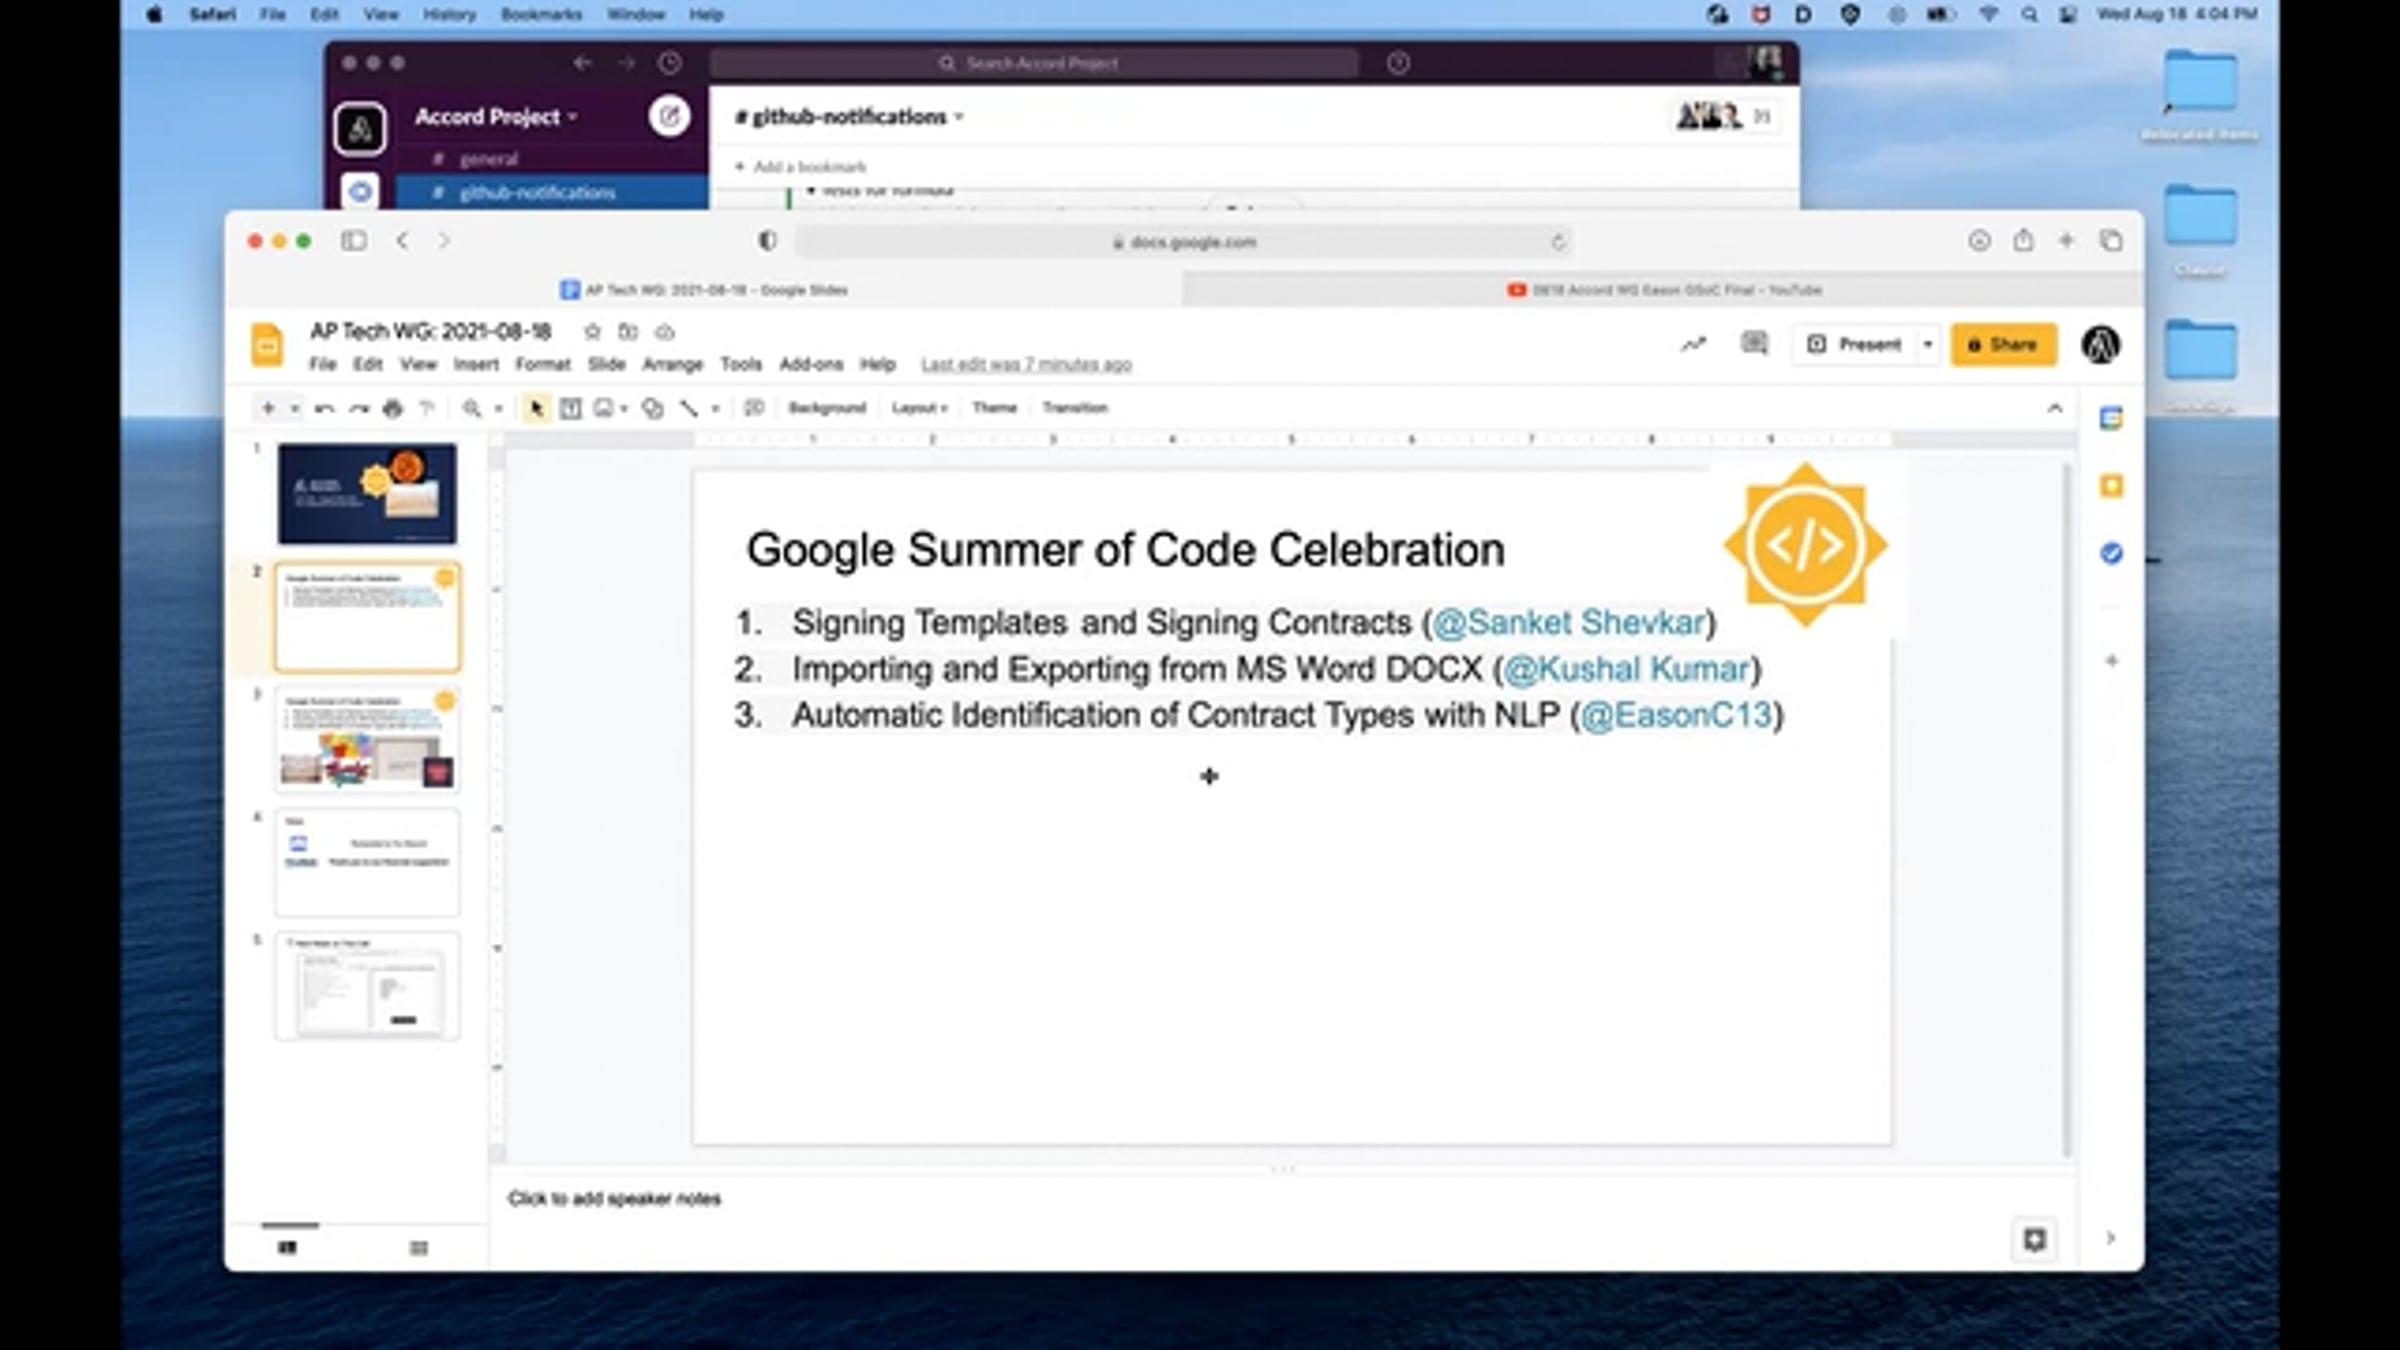
Task: Open the Insert menu
Action: point(475,364)
